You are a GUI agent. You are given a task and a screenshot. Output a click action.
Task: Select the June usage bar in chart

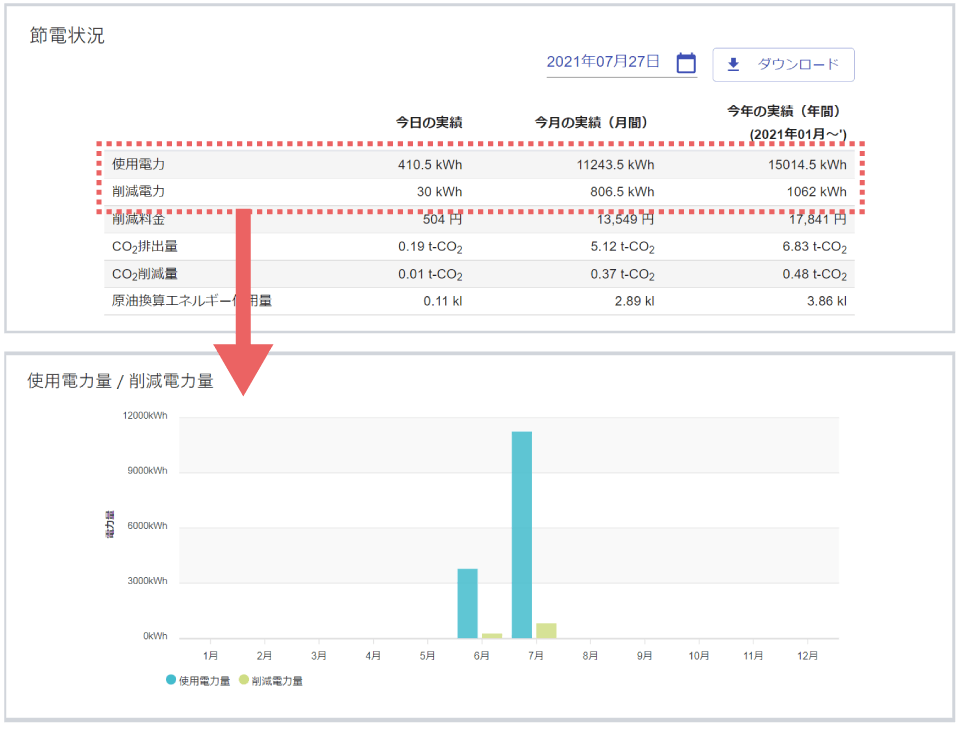(x=467, y=603)
